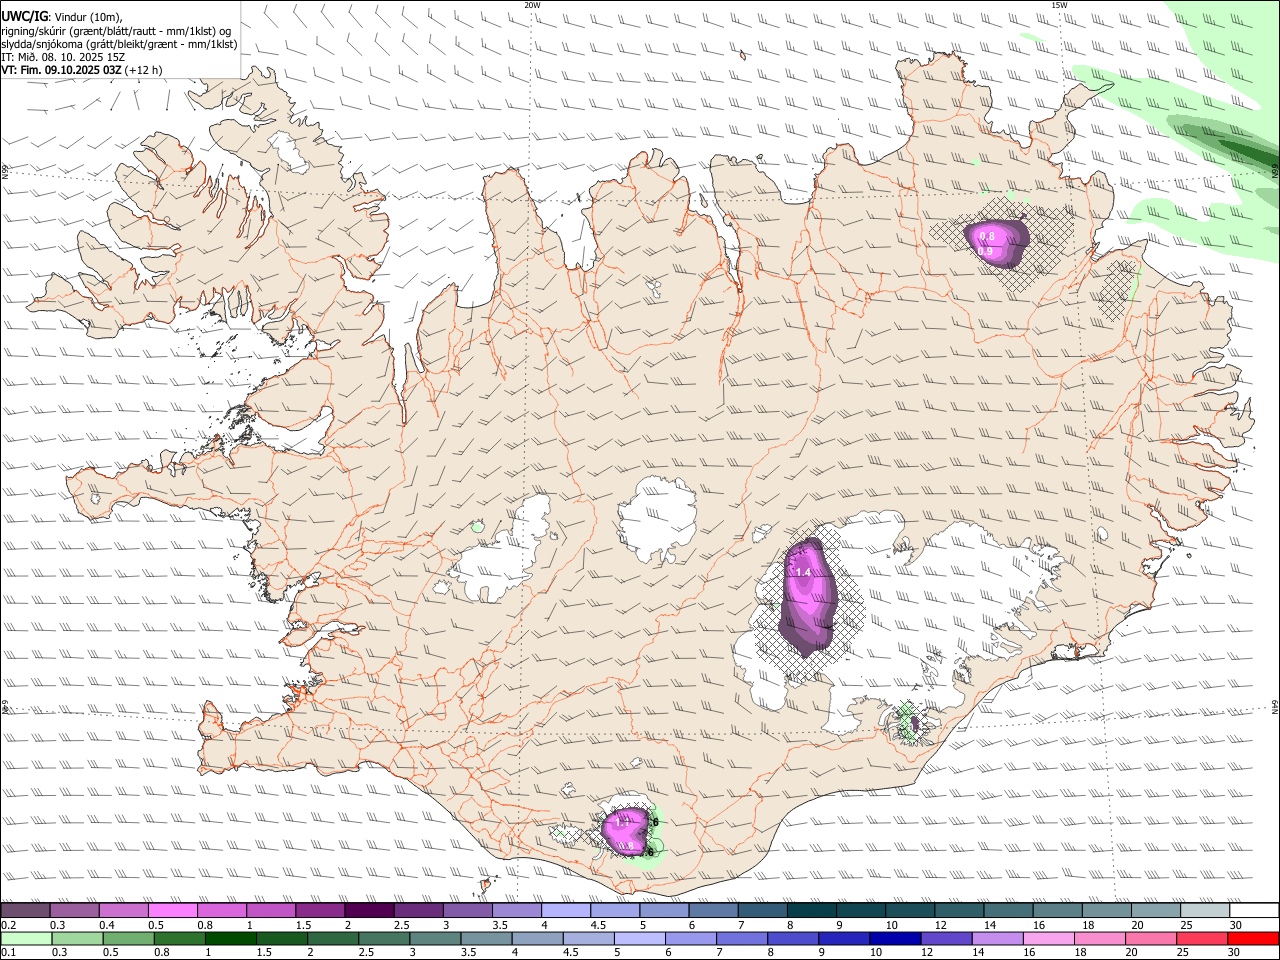Click the dusky purple 0.2 swatch at the start of the top legend row
The image size is (1280, 960).
point(25,911)
